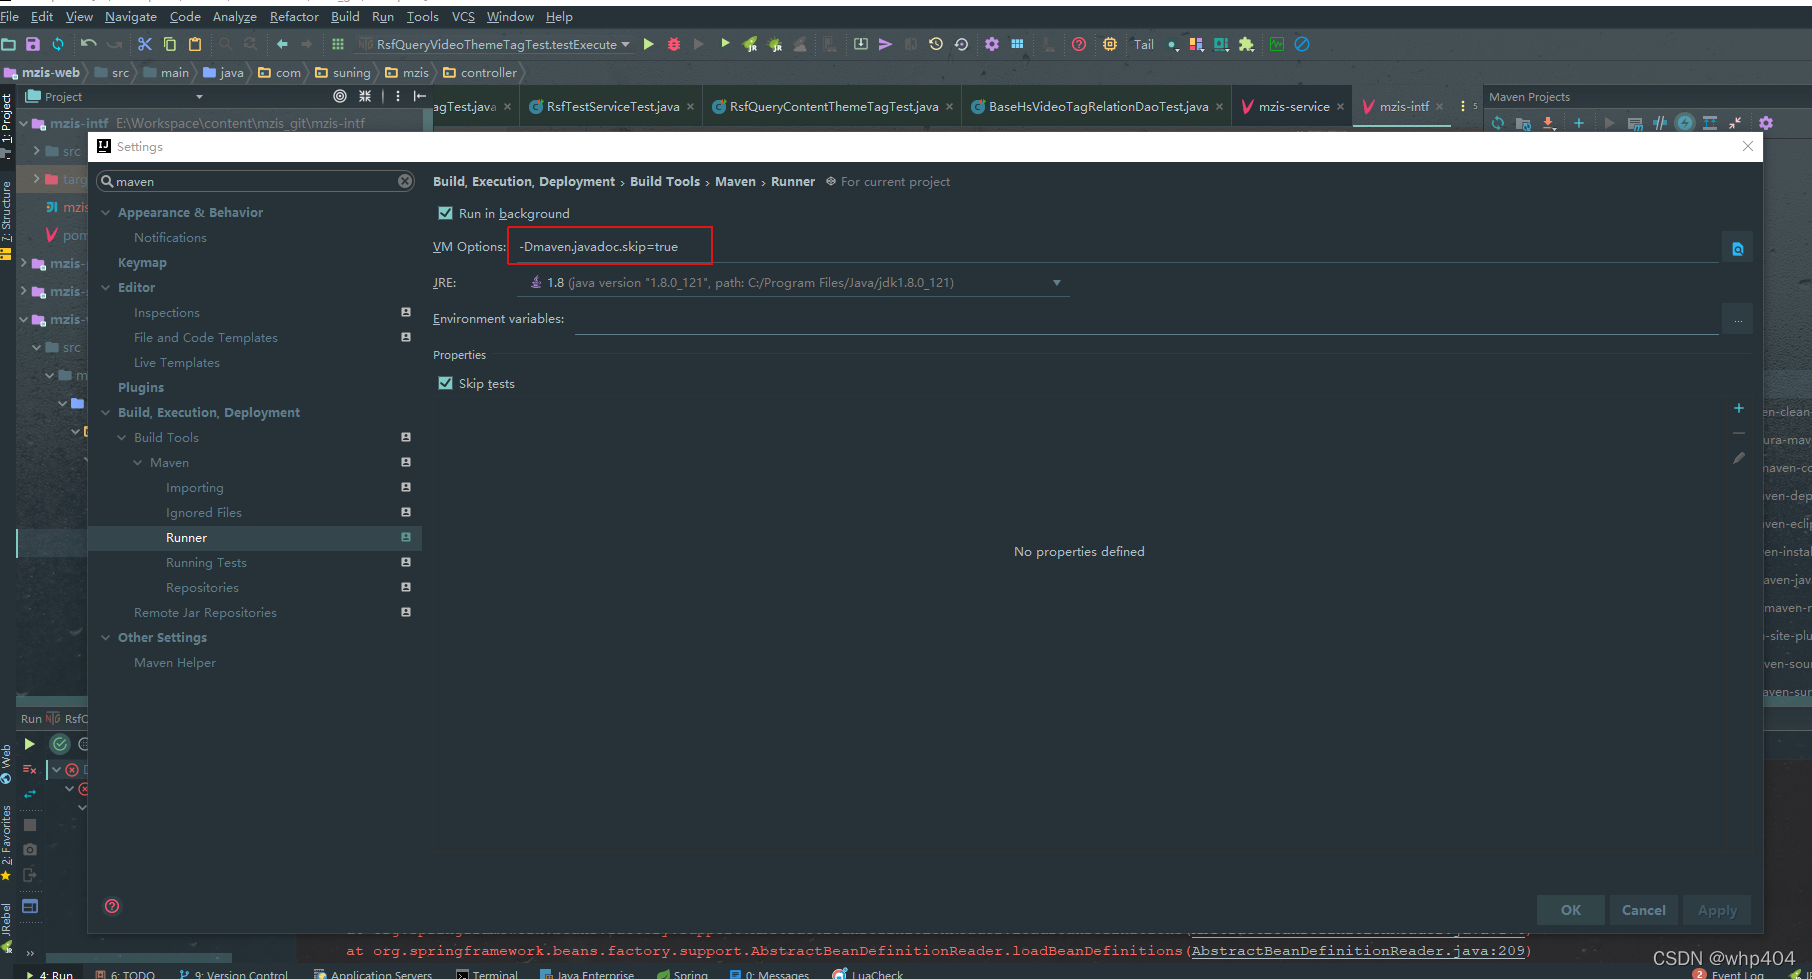Toggle Maven skip tests lightning icon
The width and height of the screenshot is (1812, 979).
point(1685,123)
